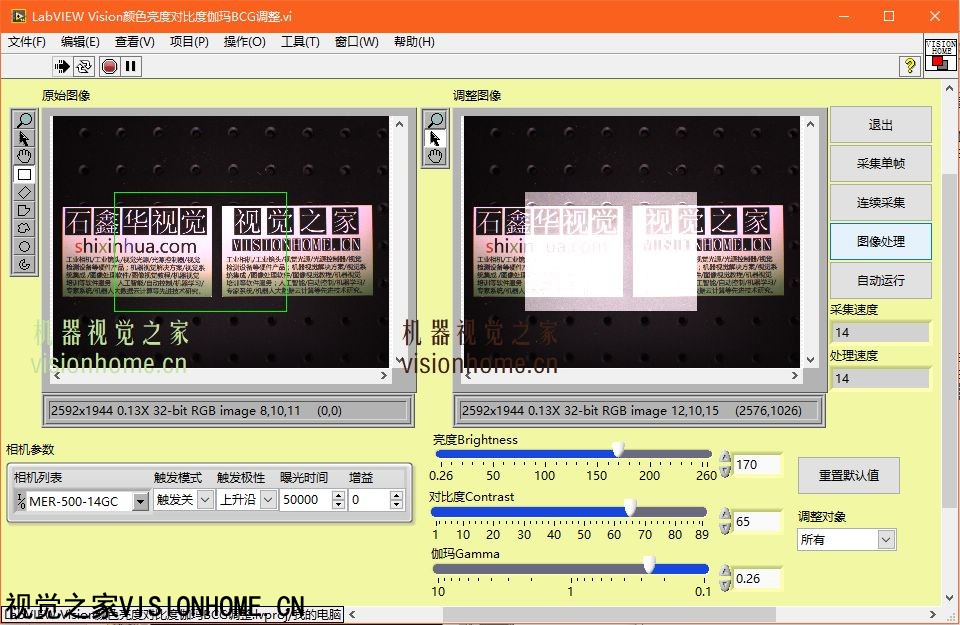This screenshot has width=960, height=625.
Task: Click the Run arrow toolbar button
Action: (62, 66)
